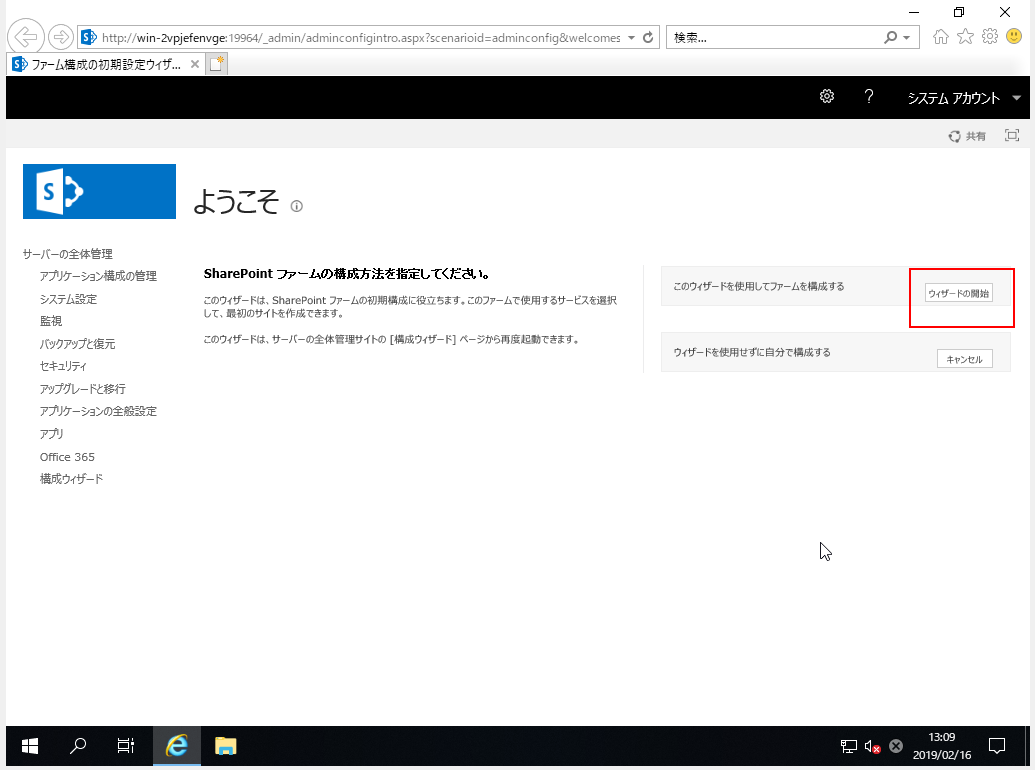Click Internet Explorer taskbar icon
This screenshot has width=1035, height=770.
[177, 746]
